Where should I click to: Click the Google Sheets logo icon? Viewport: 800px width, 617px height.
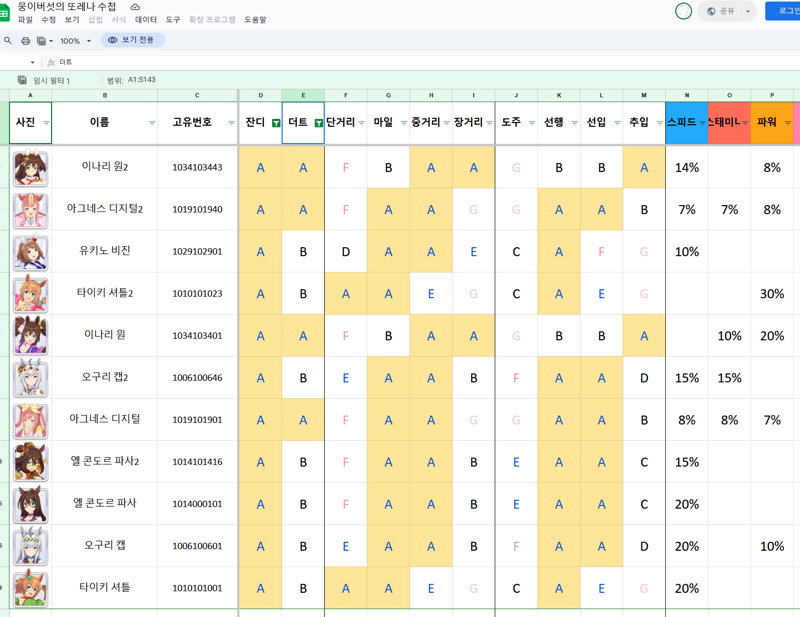click(x=4, y=13)
